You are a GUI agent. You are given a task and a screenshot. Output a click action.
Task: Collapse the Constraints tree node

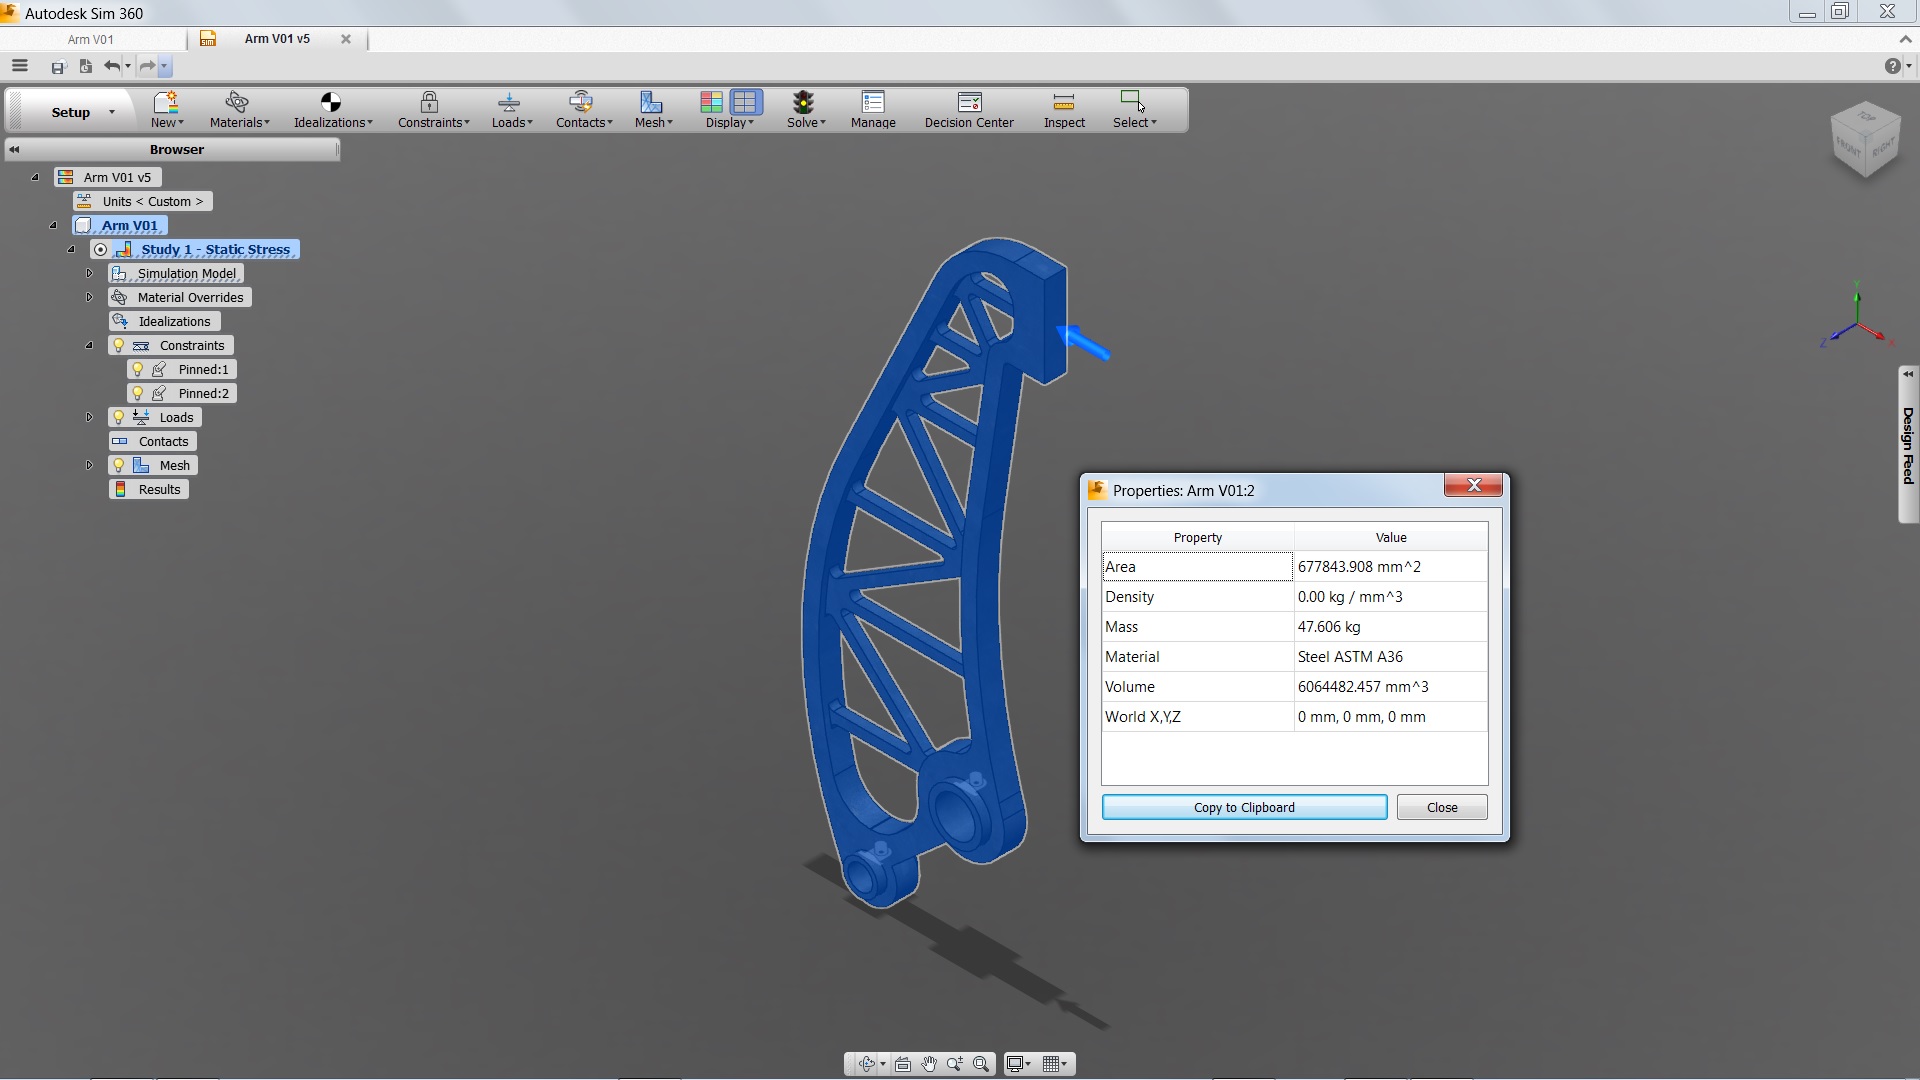pyautogui.click(x=89, y=345)
